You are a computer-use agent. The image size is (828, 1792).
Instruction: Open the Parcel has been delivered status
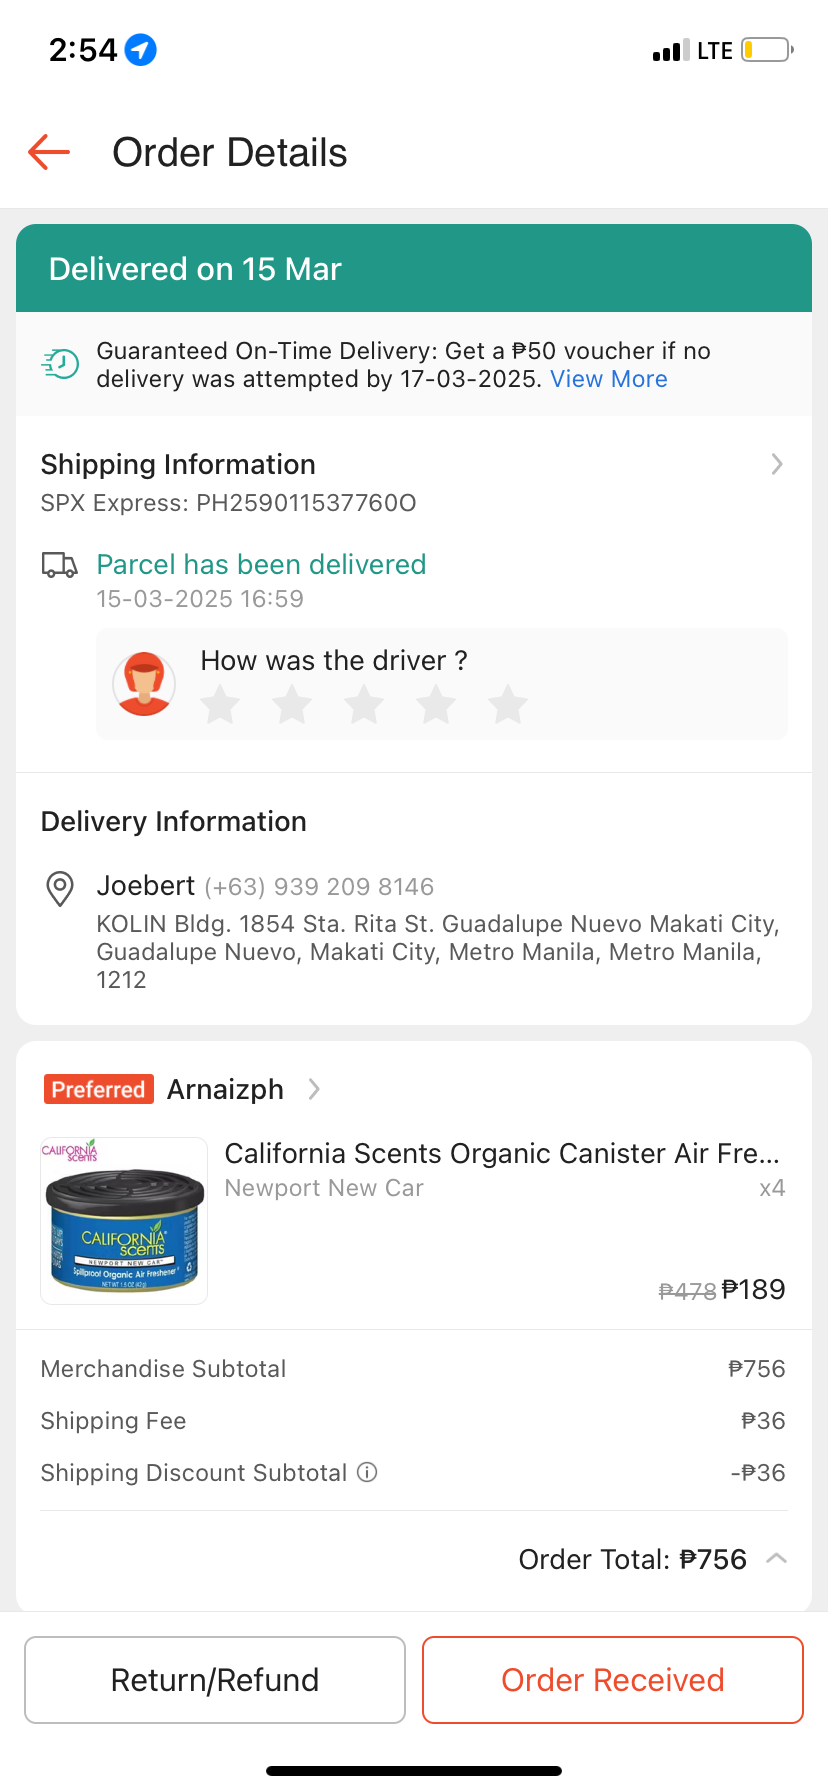261,565
